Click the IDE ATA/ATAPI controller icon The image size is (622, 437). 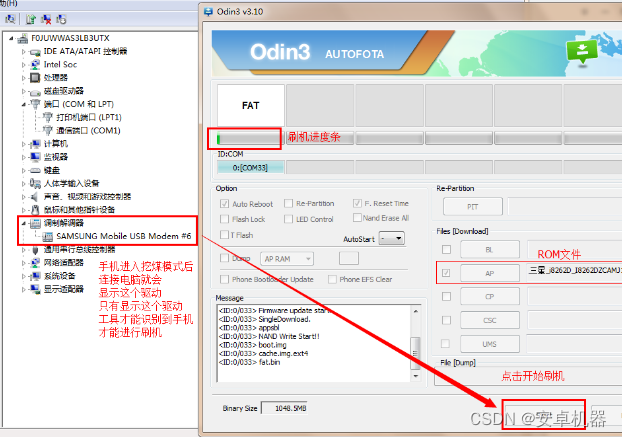pyautogui.click(x=35, y=52)
